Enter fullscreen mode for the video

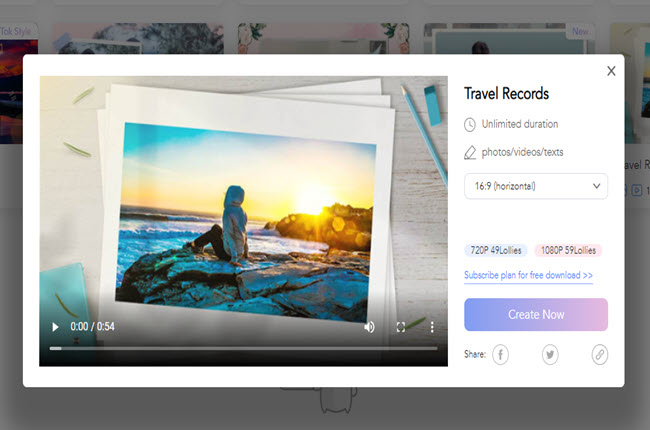tap(401, 327)
